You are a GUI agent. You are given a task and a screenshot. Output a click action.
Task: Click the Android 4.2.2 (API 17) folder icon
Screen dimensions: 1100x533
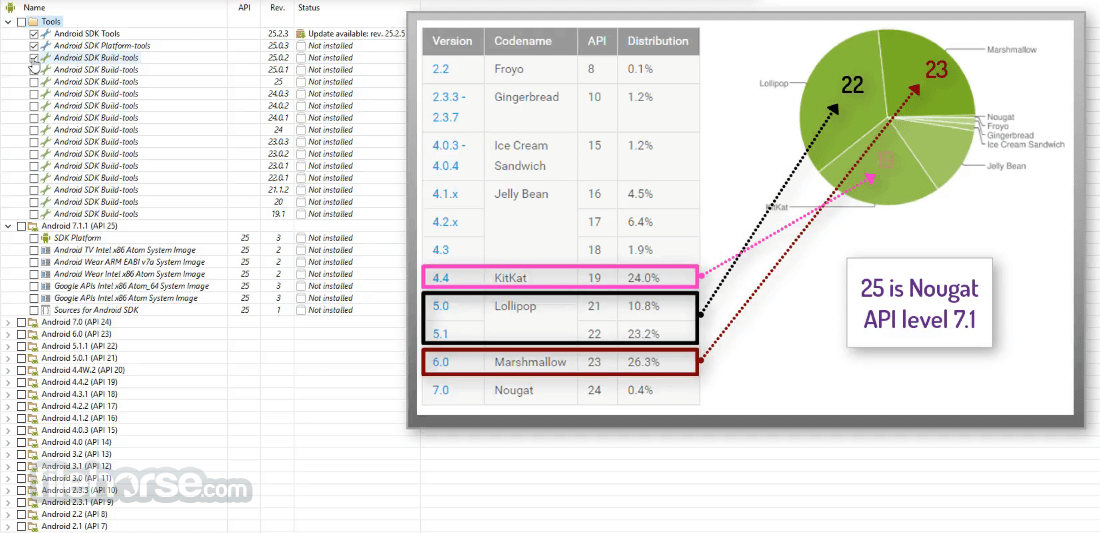(x=33, y=406)
